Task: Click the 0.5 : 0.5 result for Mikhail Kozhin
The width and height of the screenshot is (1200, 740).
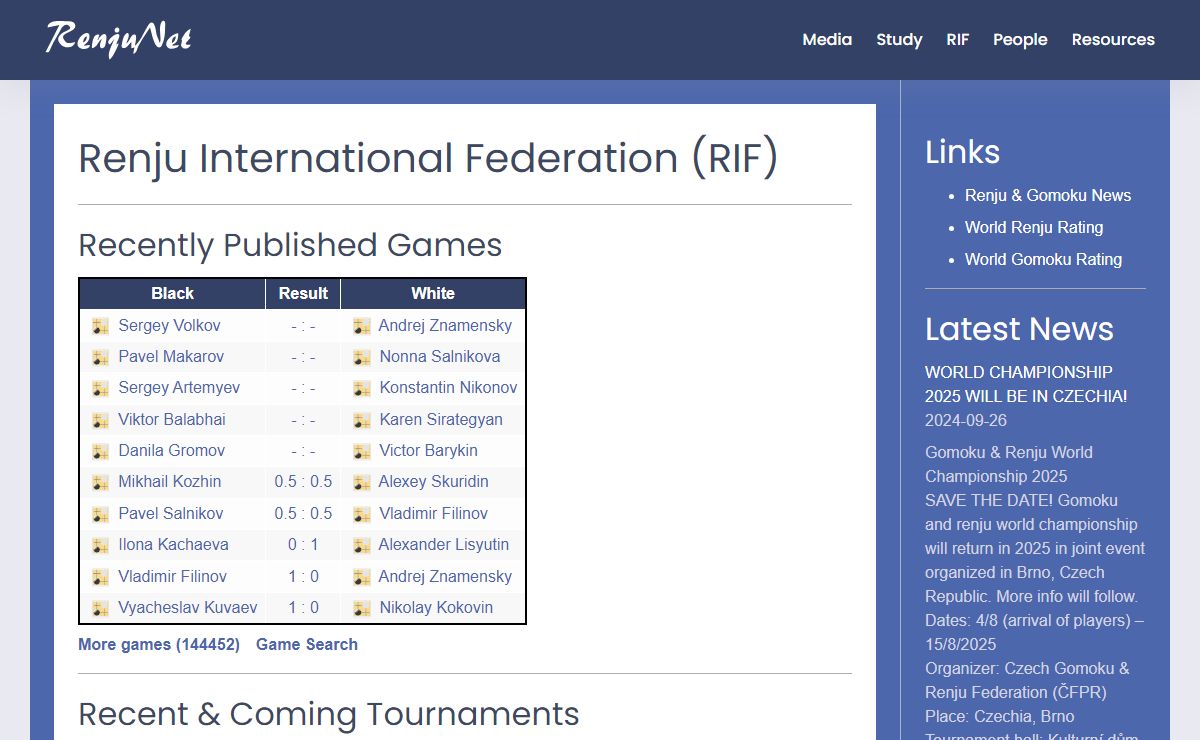Action: tap(303, 481)
